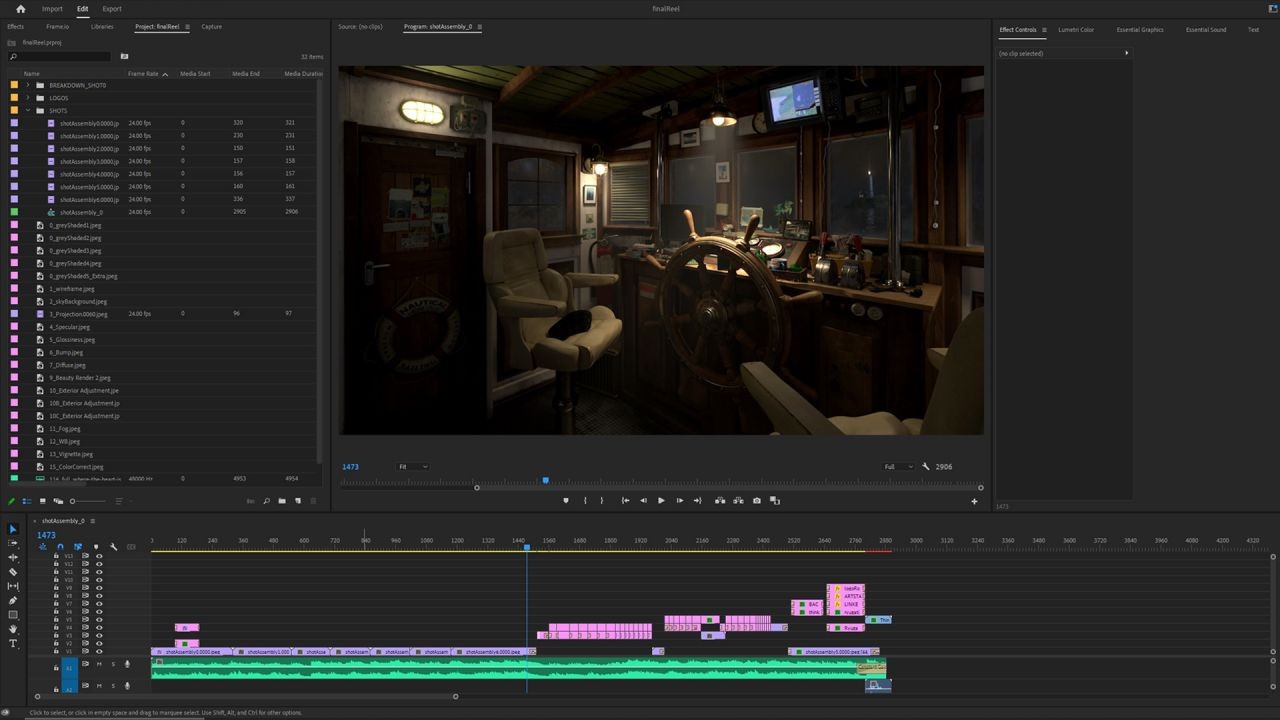The height and width of the screenshot is (720, 1280).
Task: Mute audio track A1
Action: (x=99, y=664)
